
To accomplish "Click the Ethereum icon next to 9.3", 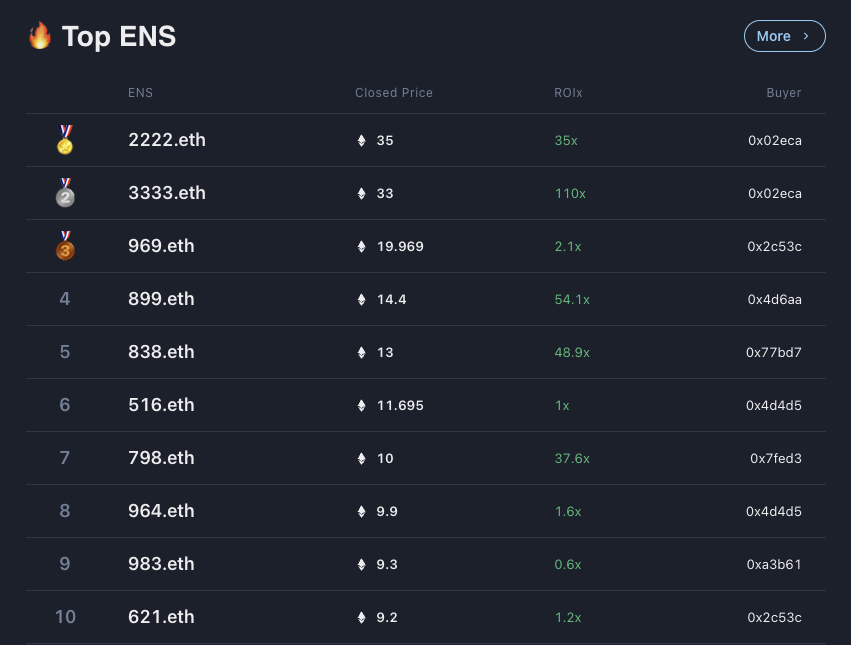I will click(361, 564).
